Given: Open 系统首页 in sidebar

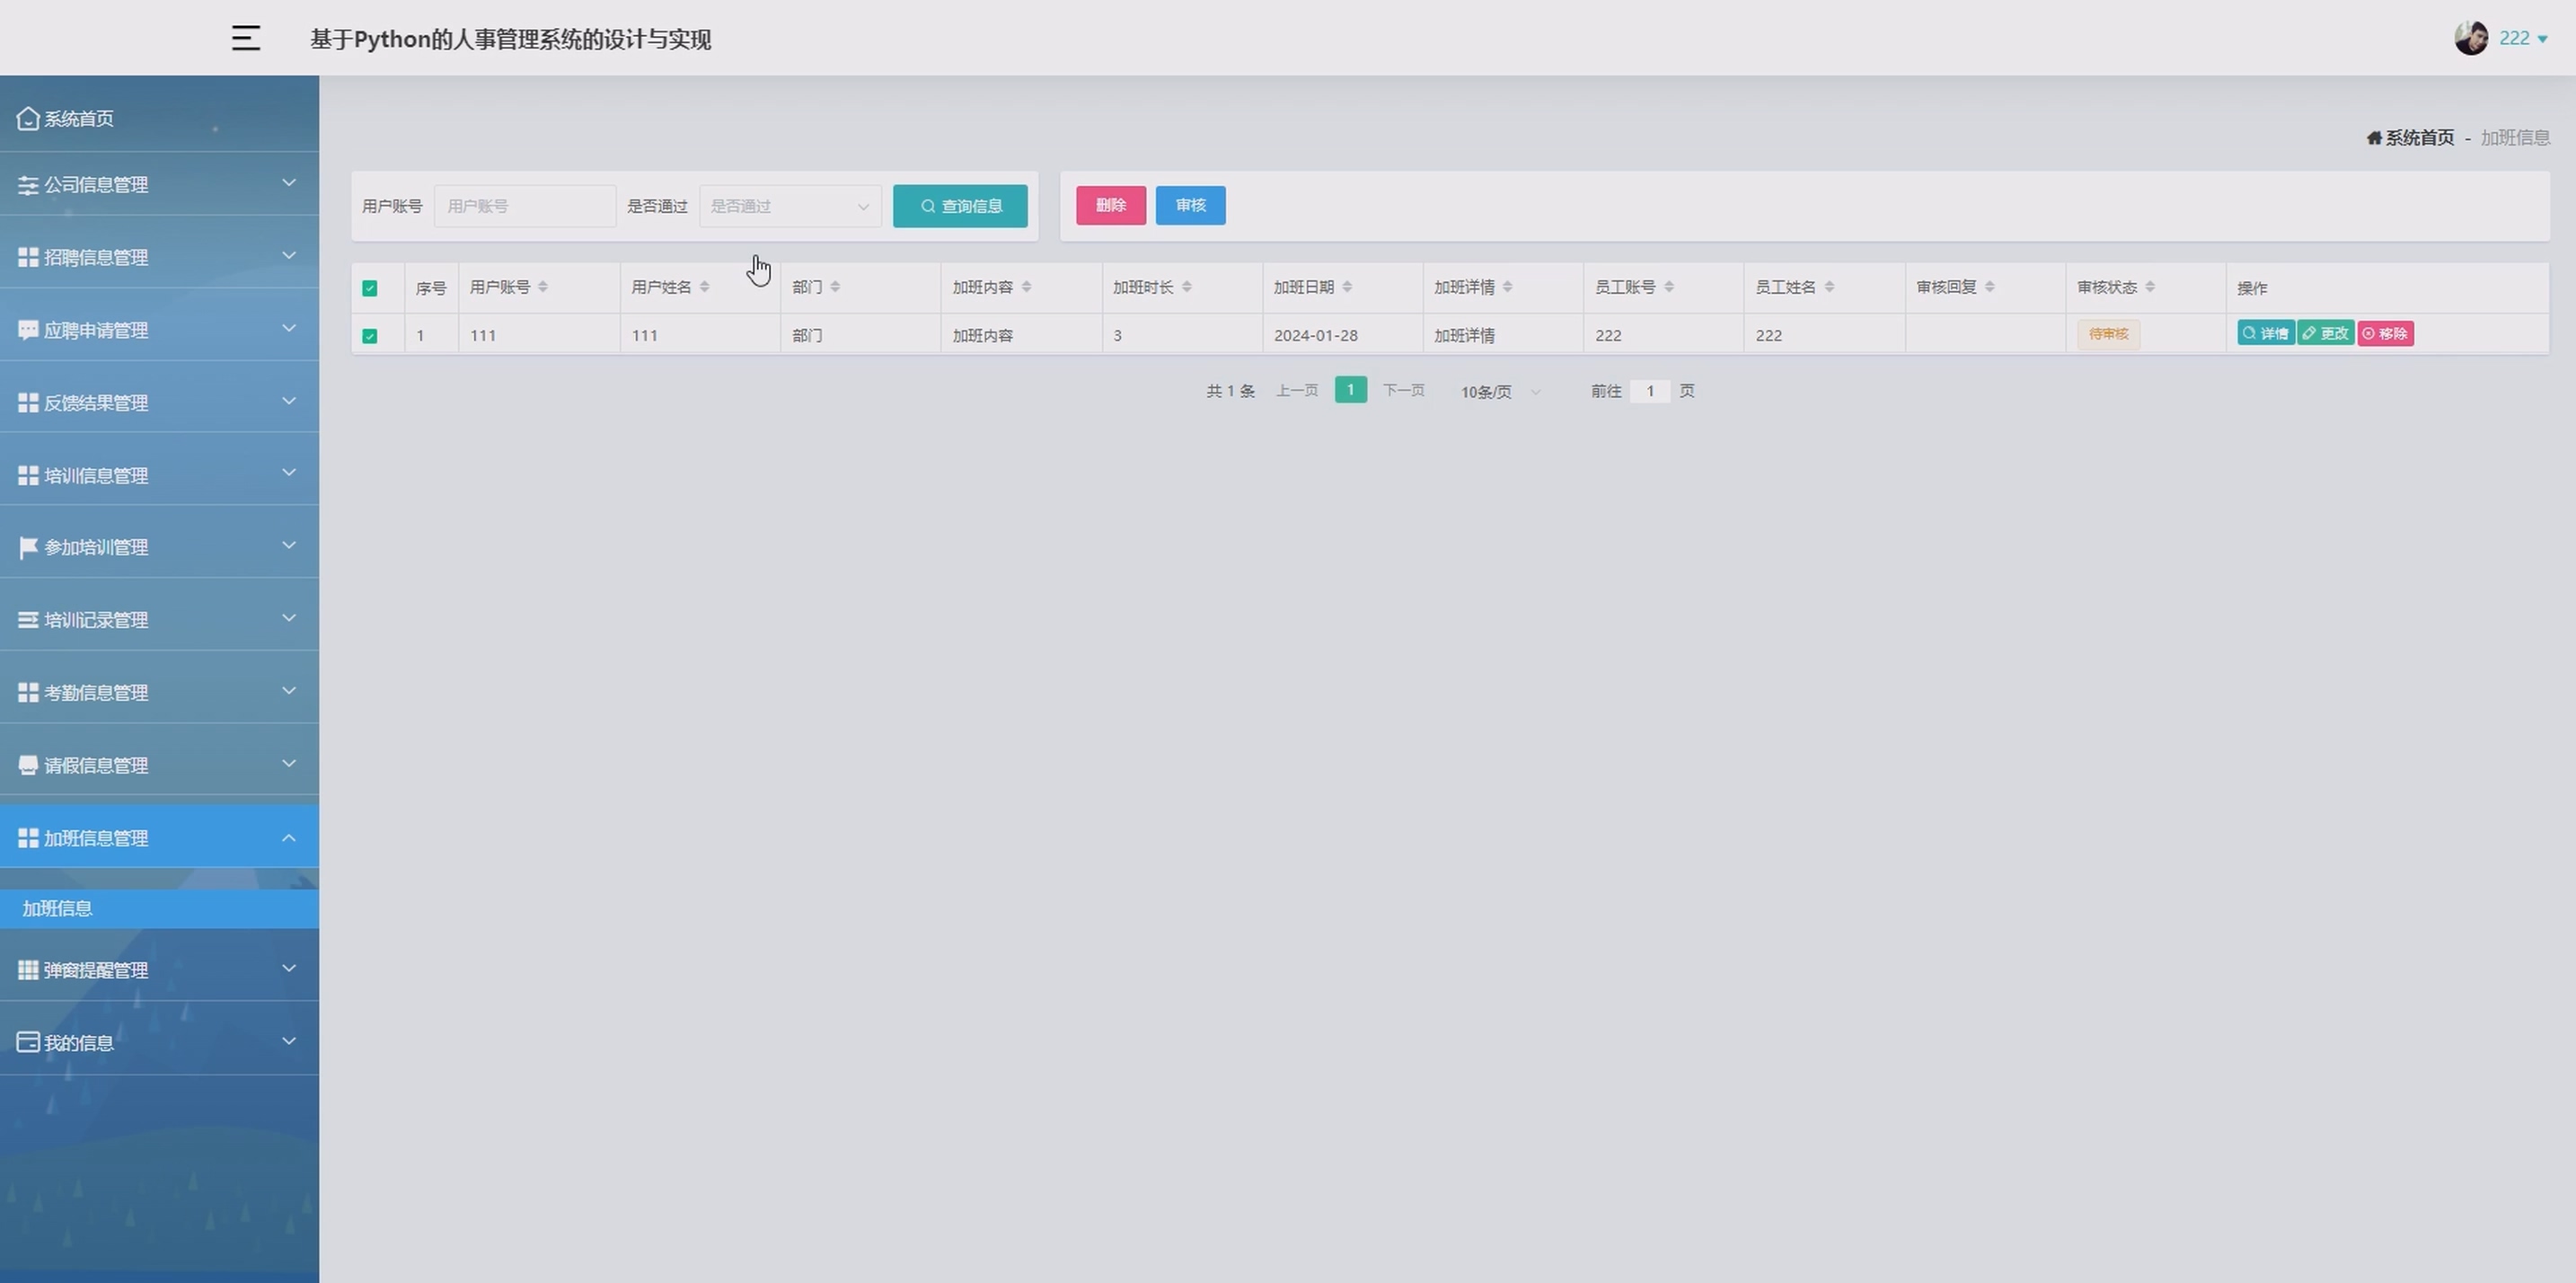Looking at the screenshot, I should click(159, 118).
